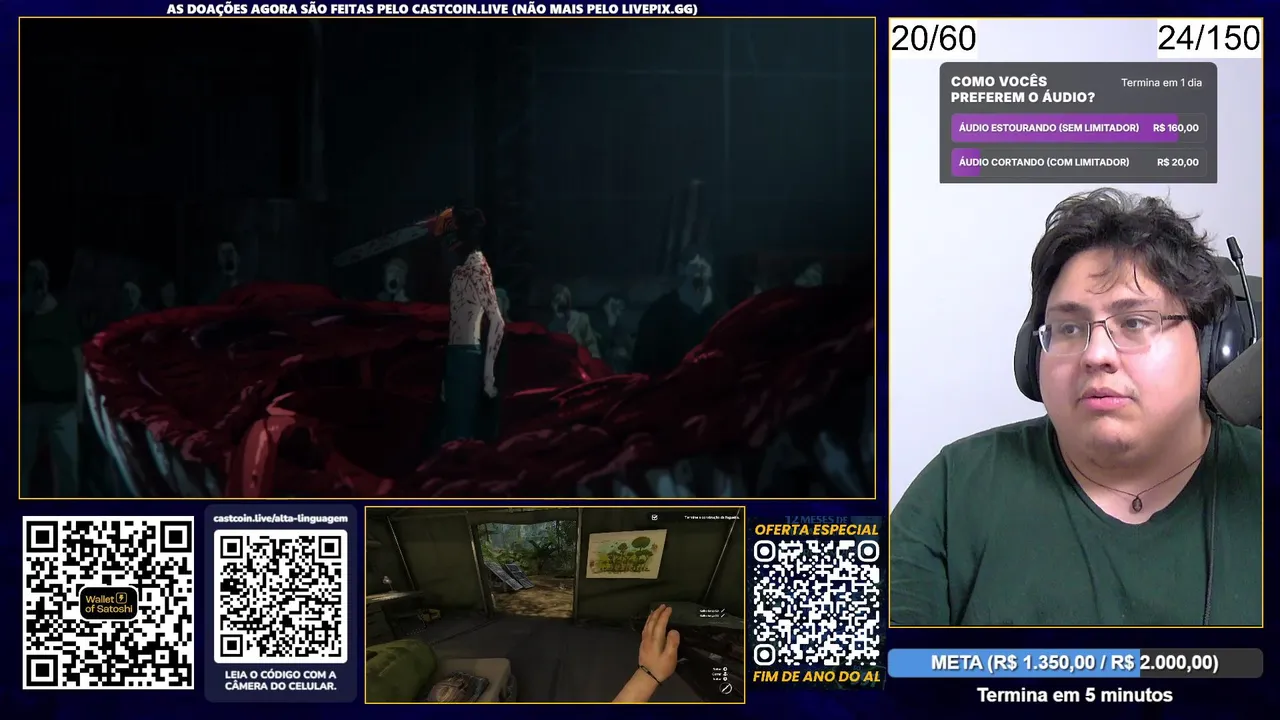
Task: Click the 24/150 counter
Action: 1208,38
